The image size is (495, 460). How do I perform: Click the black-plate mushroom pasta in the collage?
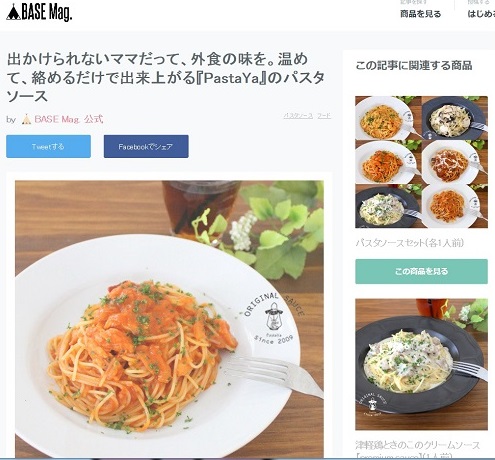455,118
